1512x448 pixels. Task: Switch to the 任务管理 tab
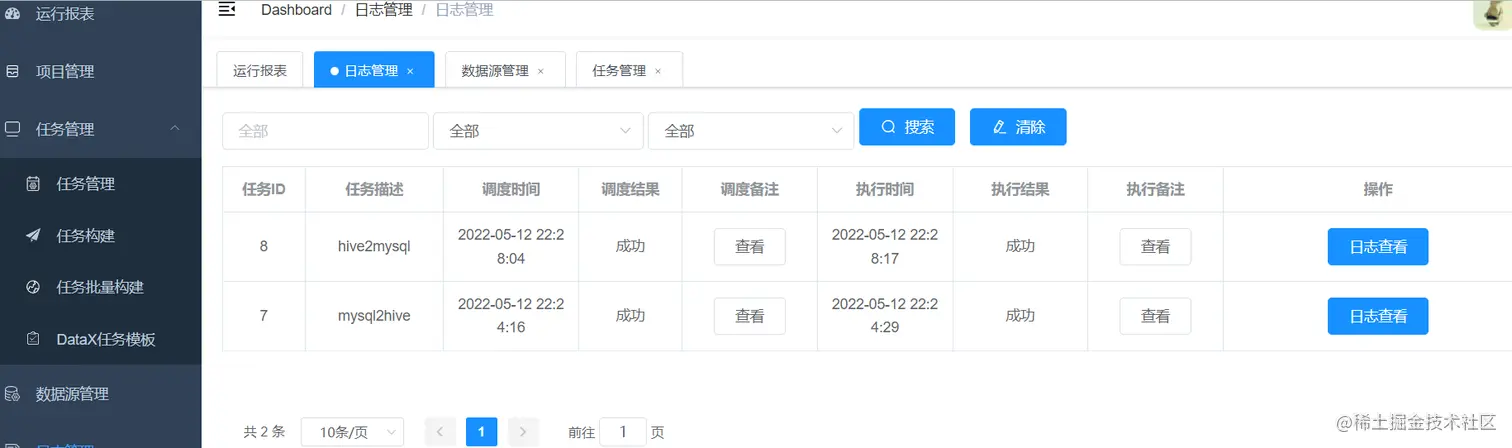pyautogui.click(x=629, y=70)
